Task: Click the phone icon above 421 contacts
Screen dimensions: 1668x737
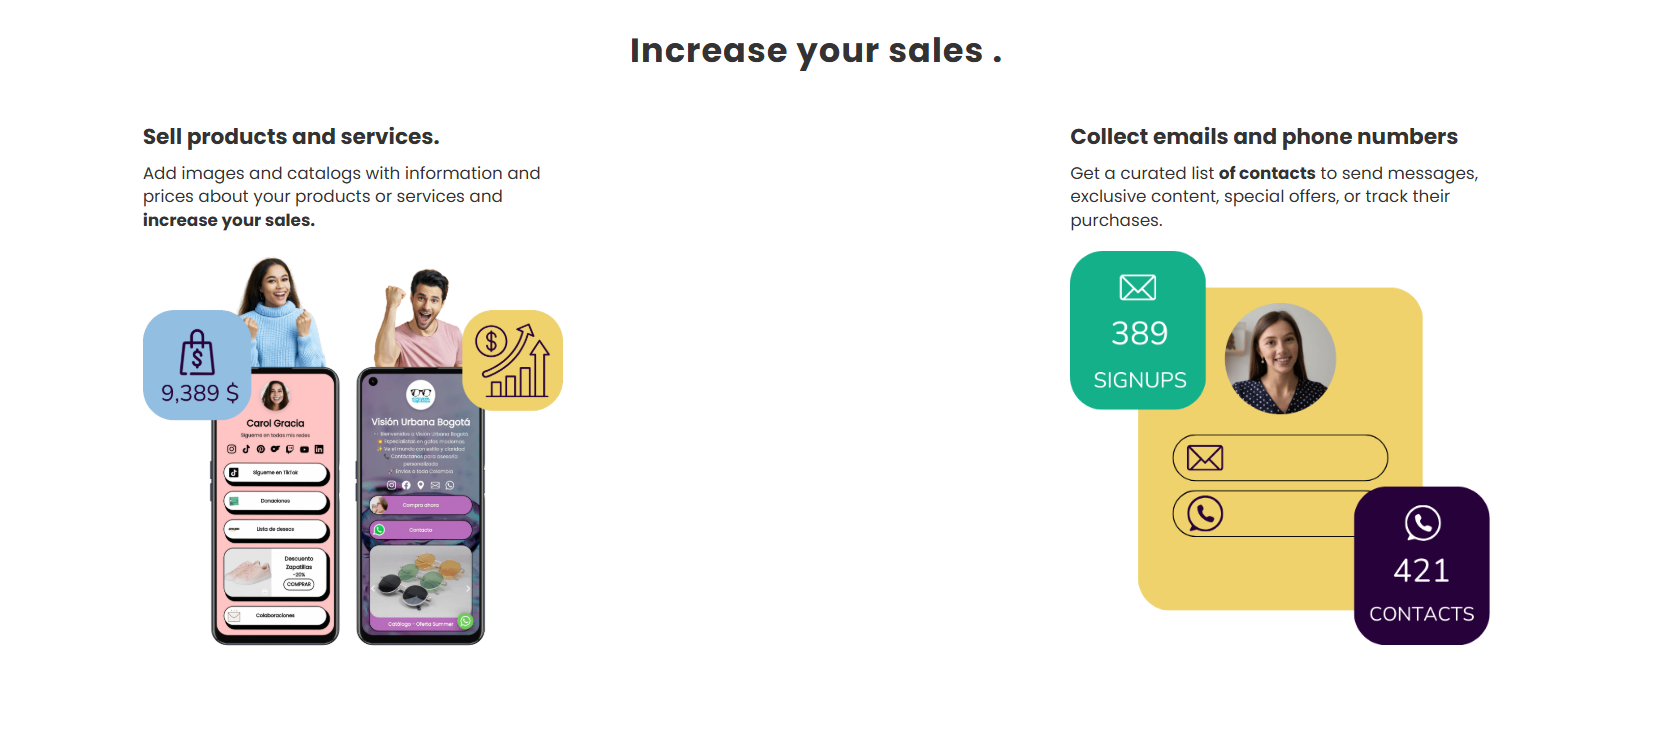Action: (x=1422, y=523)
